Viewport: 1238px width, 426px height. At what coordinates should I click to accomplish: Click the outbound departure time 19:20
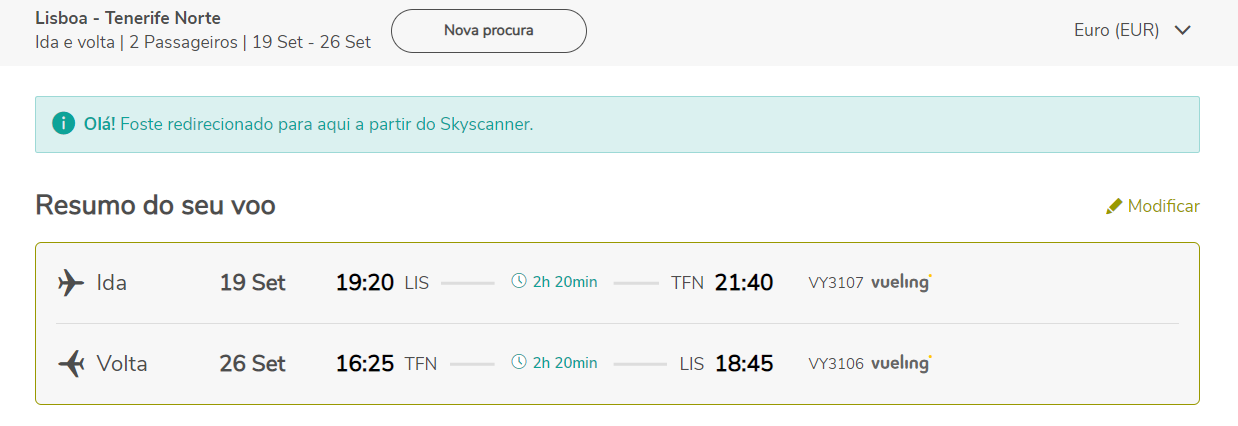click(x=364, y=283)
